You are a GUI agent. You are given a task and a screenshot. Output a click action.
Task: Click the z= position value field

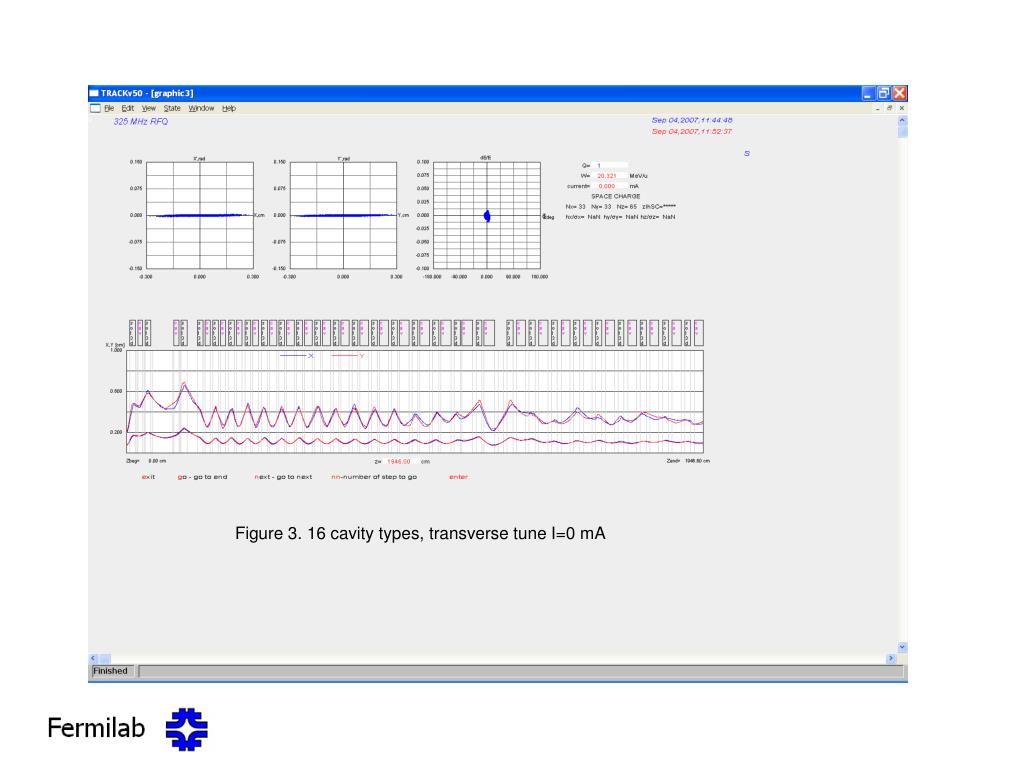400,461
